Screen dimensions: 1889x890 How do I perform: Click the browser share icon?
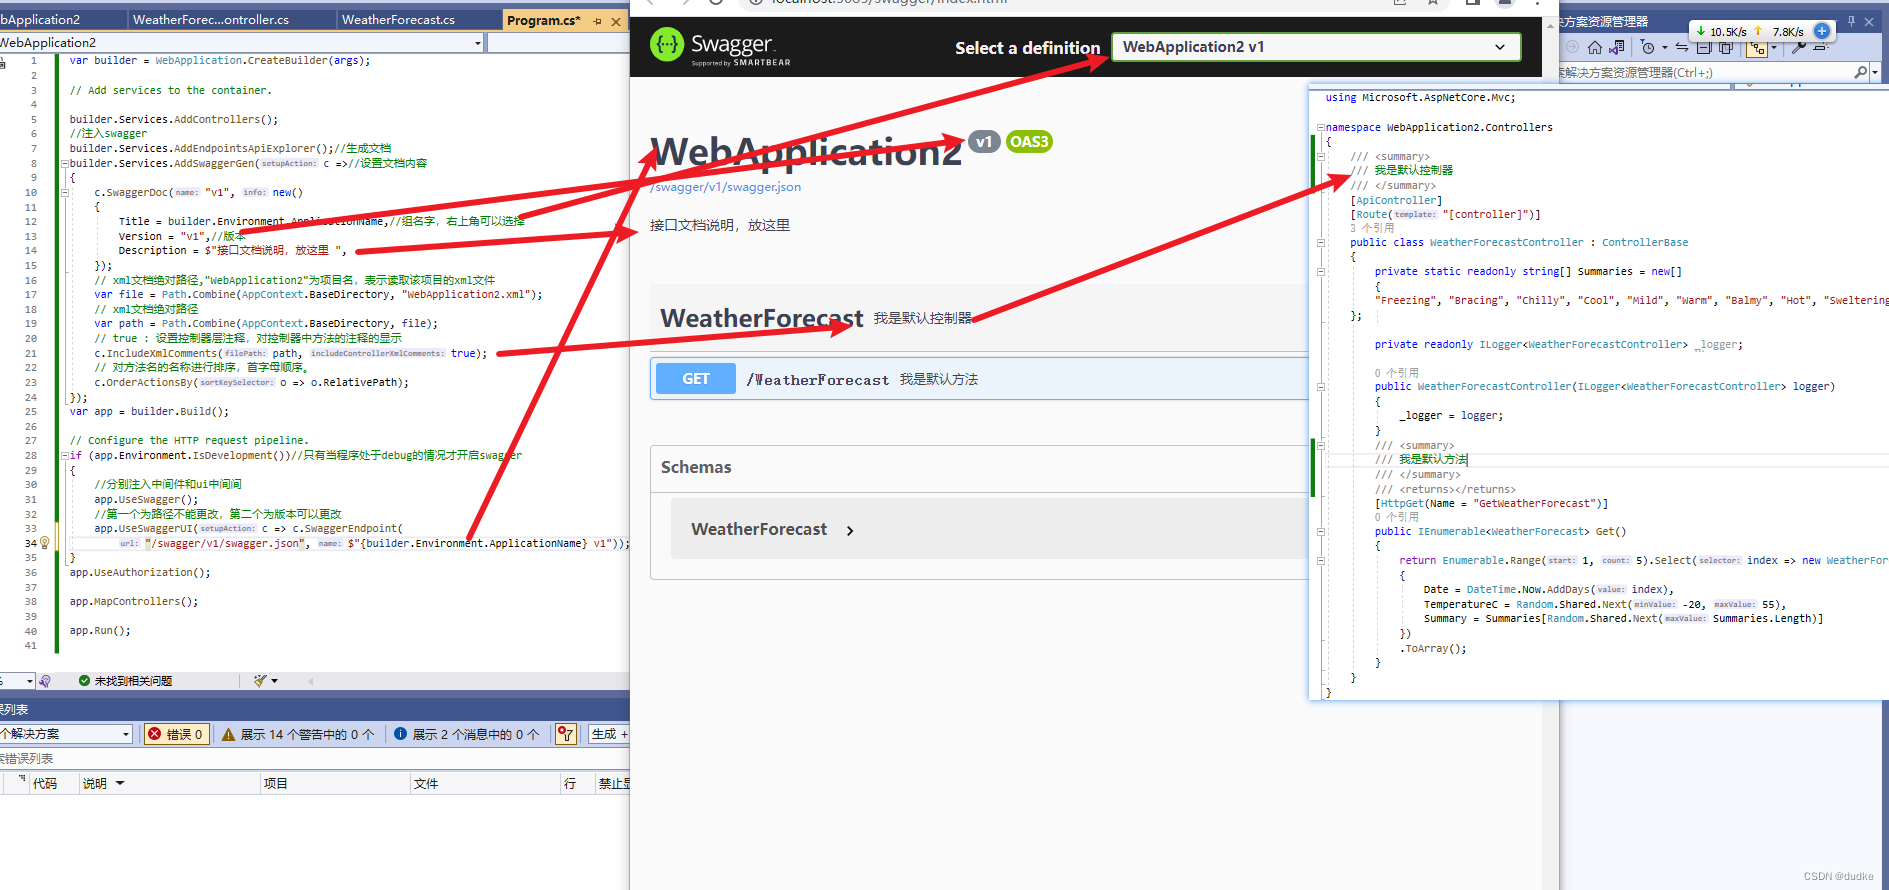[1400, 3]
